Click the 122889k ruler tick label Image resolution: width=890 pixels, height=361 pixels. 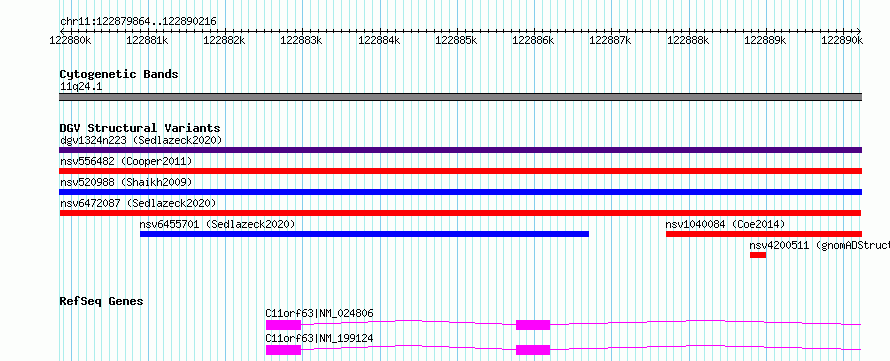coord(765,40)
